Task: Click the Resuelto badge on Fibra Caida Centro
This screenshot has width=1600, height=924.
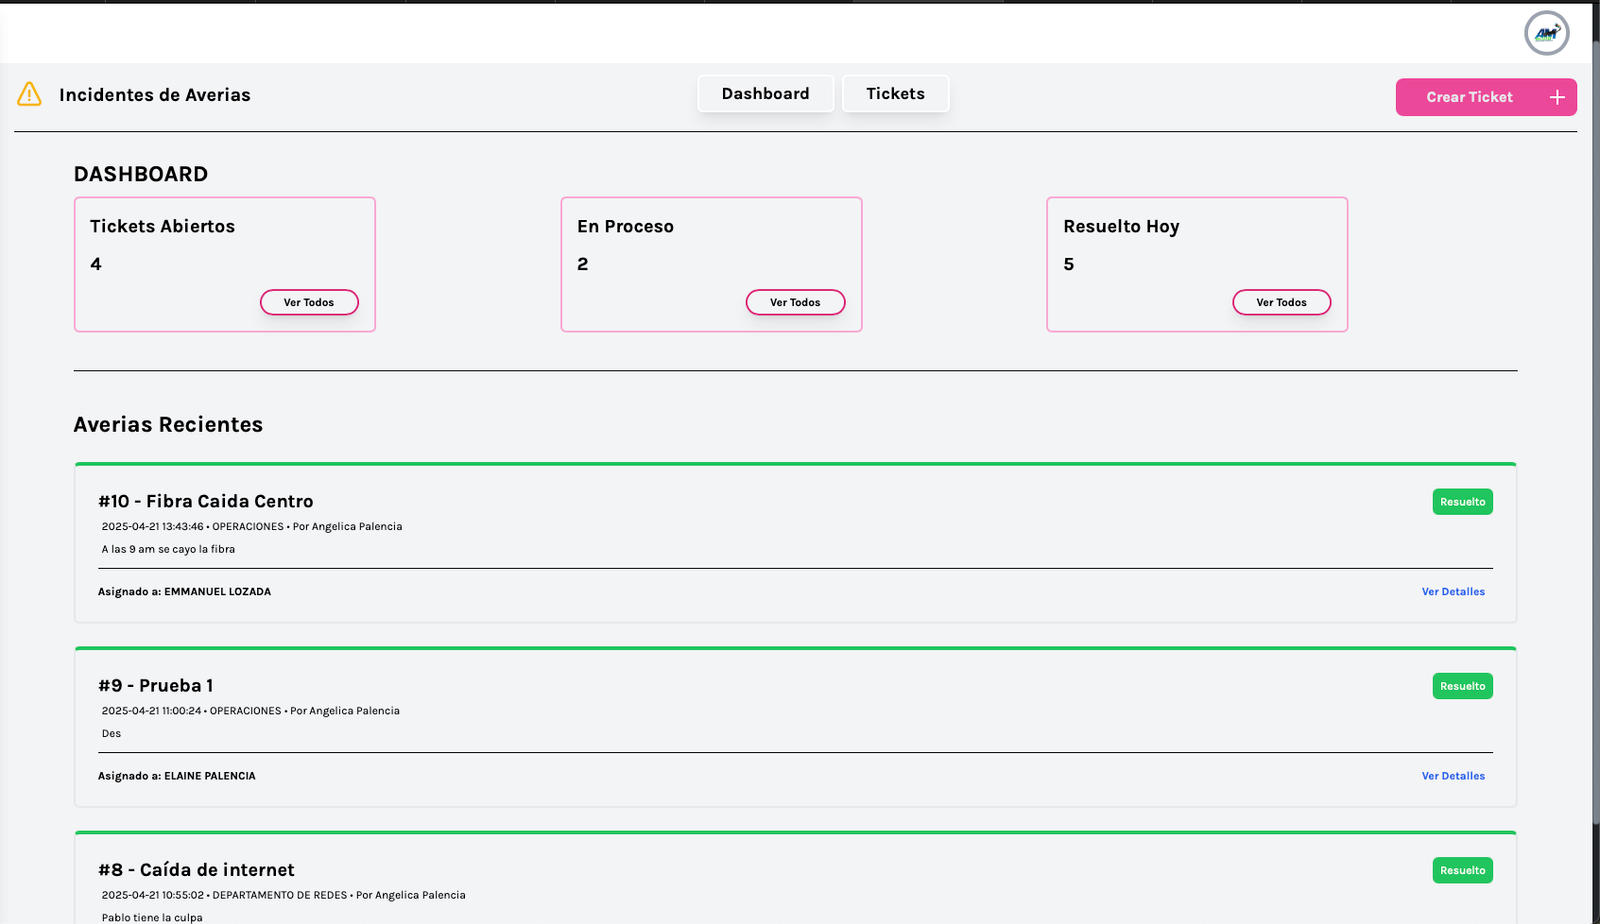Action: [1461, 501]
